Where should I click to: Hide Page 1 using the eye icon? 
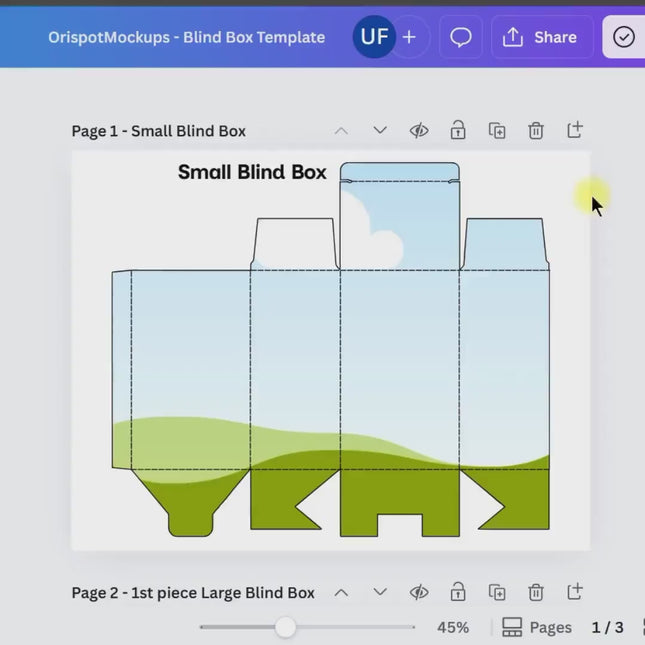419,131
